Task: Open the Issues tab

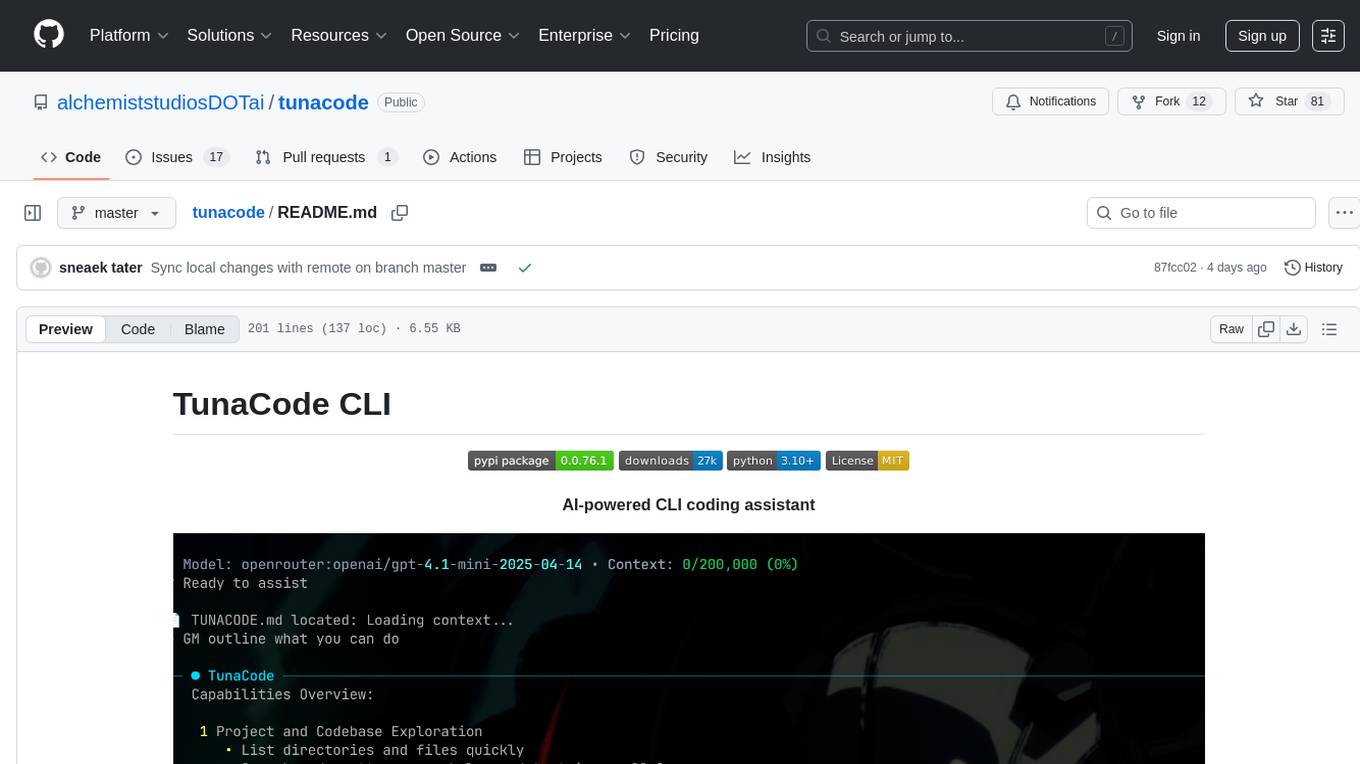Action: [177, 157]
